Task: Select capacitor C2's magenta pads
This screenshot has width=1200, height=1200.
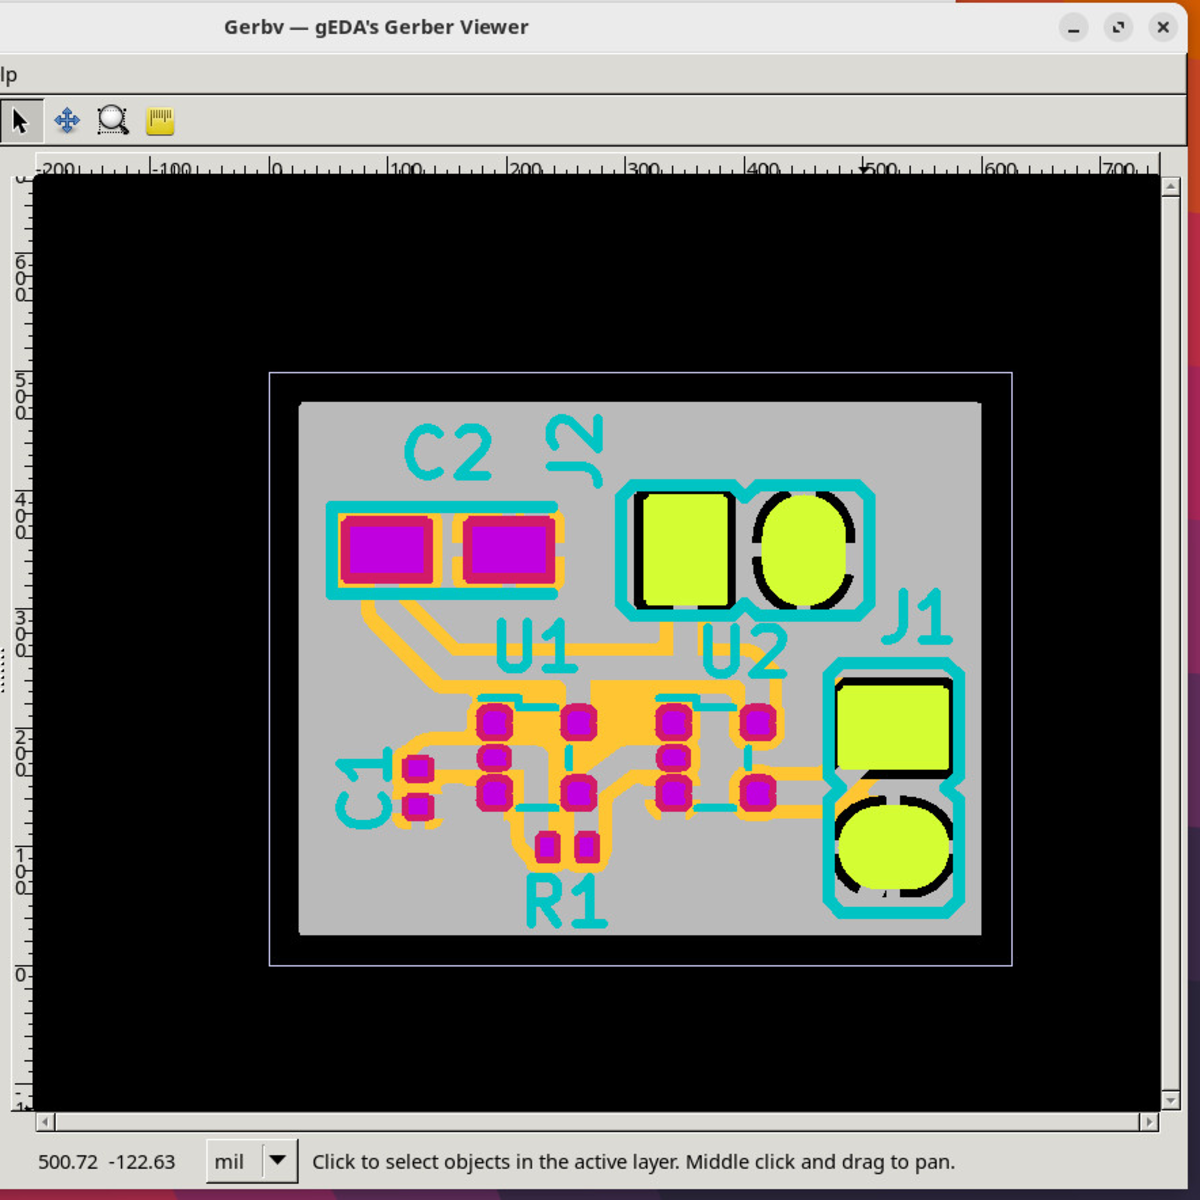Action: point(388,548)
